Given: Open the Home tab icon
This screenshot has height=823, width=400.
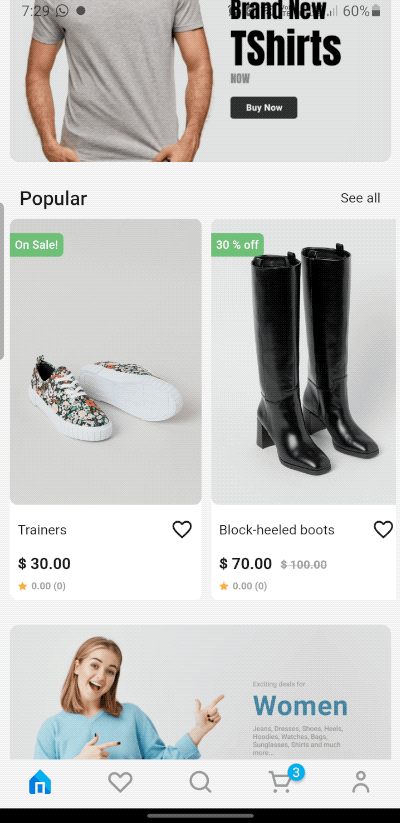Looking at the screenshot, I should [40, 782].
